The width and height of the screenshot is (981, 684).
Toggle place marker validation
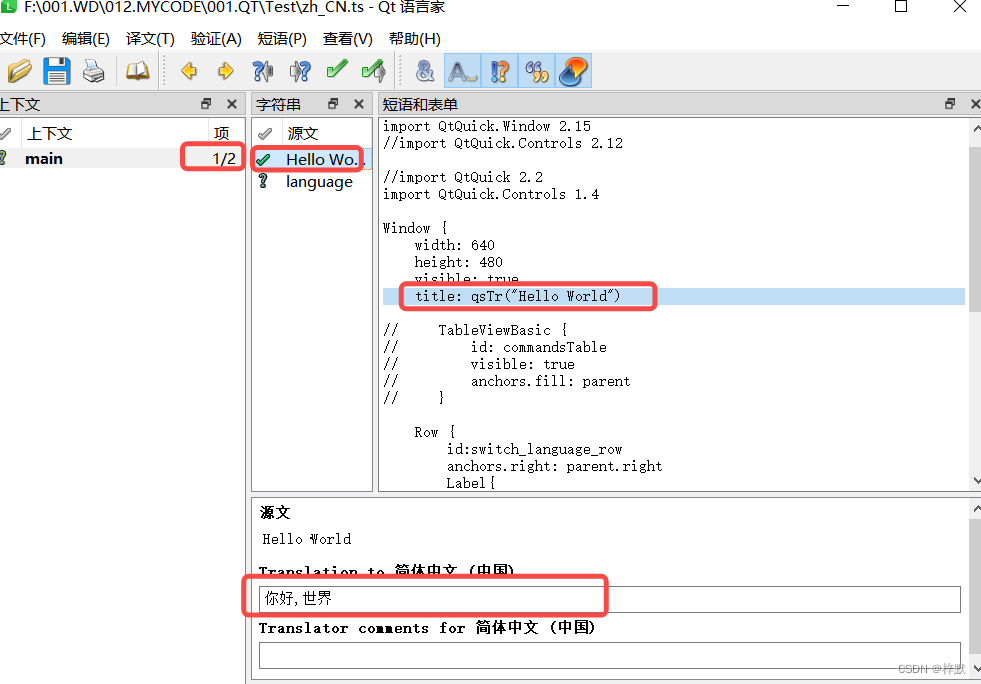573,71
